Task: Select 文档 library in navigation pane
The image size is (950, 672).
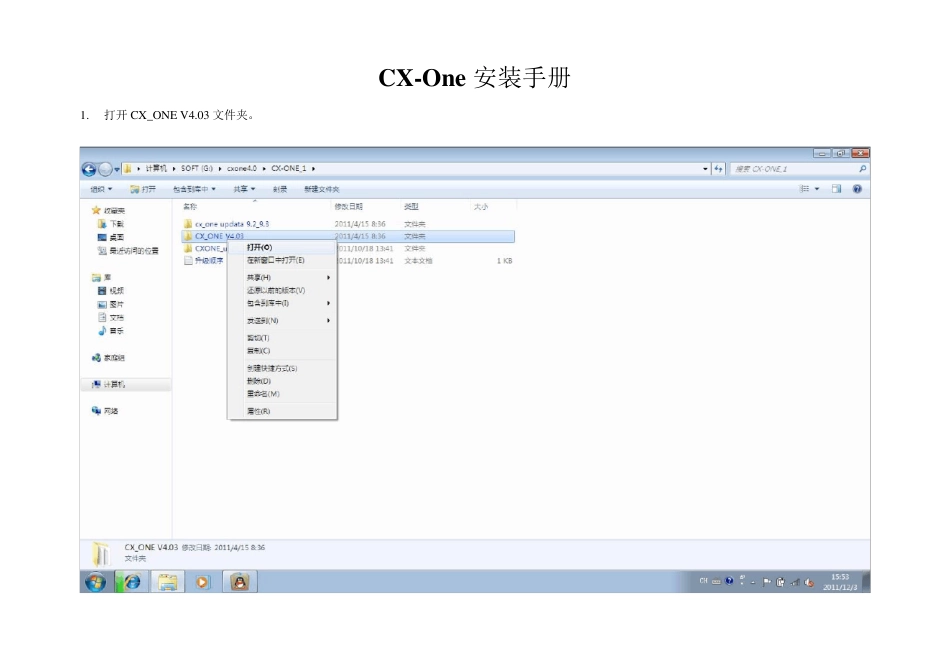Action: (111, 317)
